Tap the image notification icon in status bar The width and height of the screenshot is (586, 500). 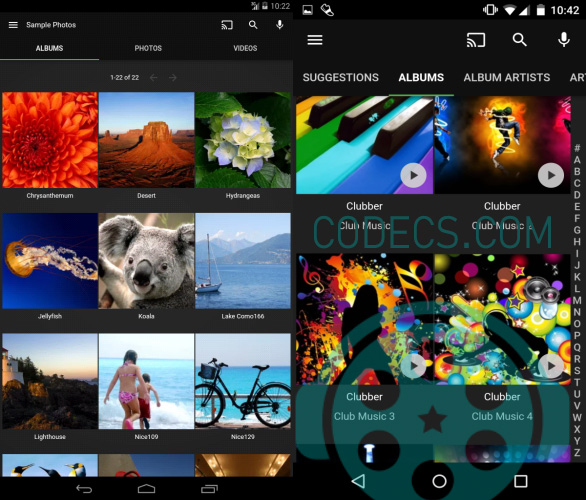308,10
